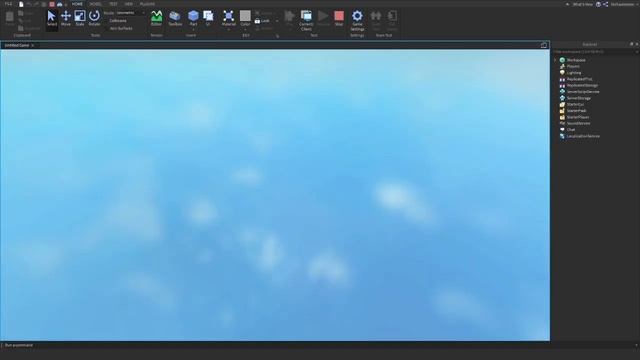The image size is (640, 360).
Task: Click the StarterPack icon
Action: click(x=562, y=111)
